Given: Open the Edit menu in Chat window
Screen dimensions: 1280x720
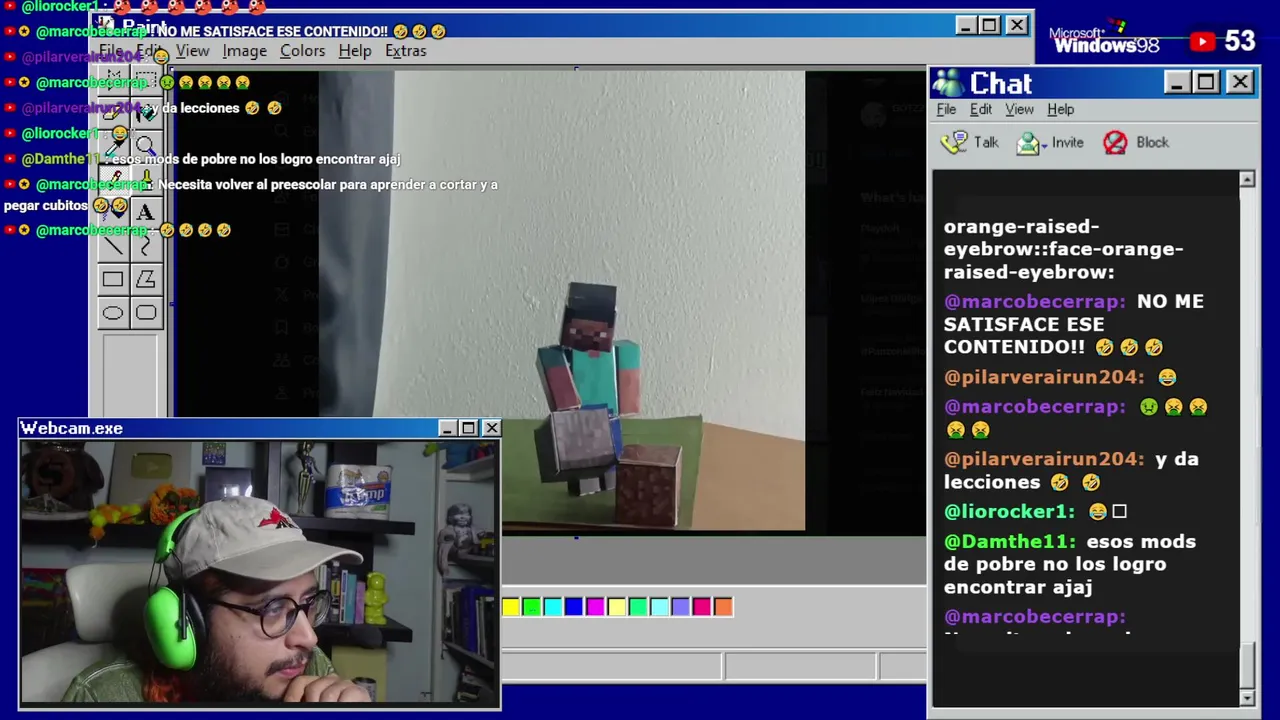Looking at the screenshot, I should point(981,109).
